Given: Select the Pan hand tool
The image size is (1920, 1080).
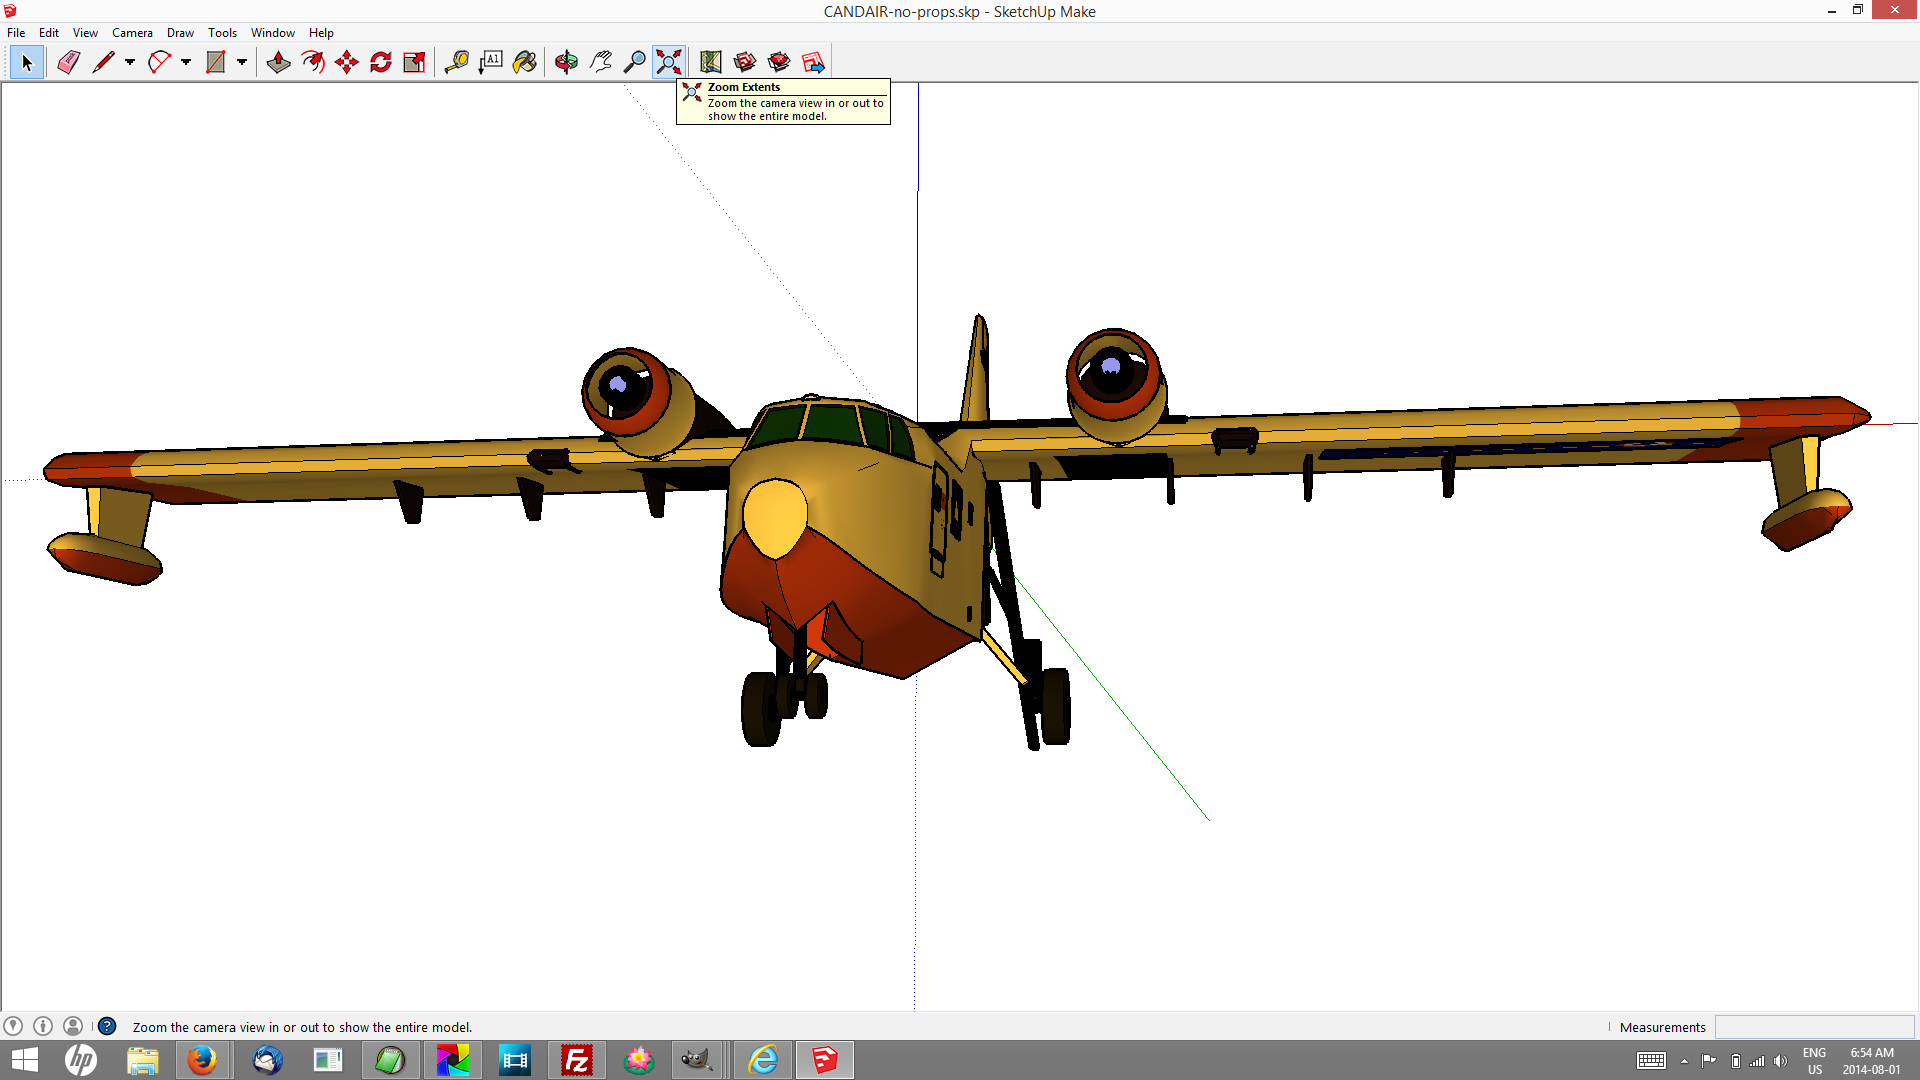Looking at the screenshot, I should (601, 62).
